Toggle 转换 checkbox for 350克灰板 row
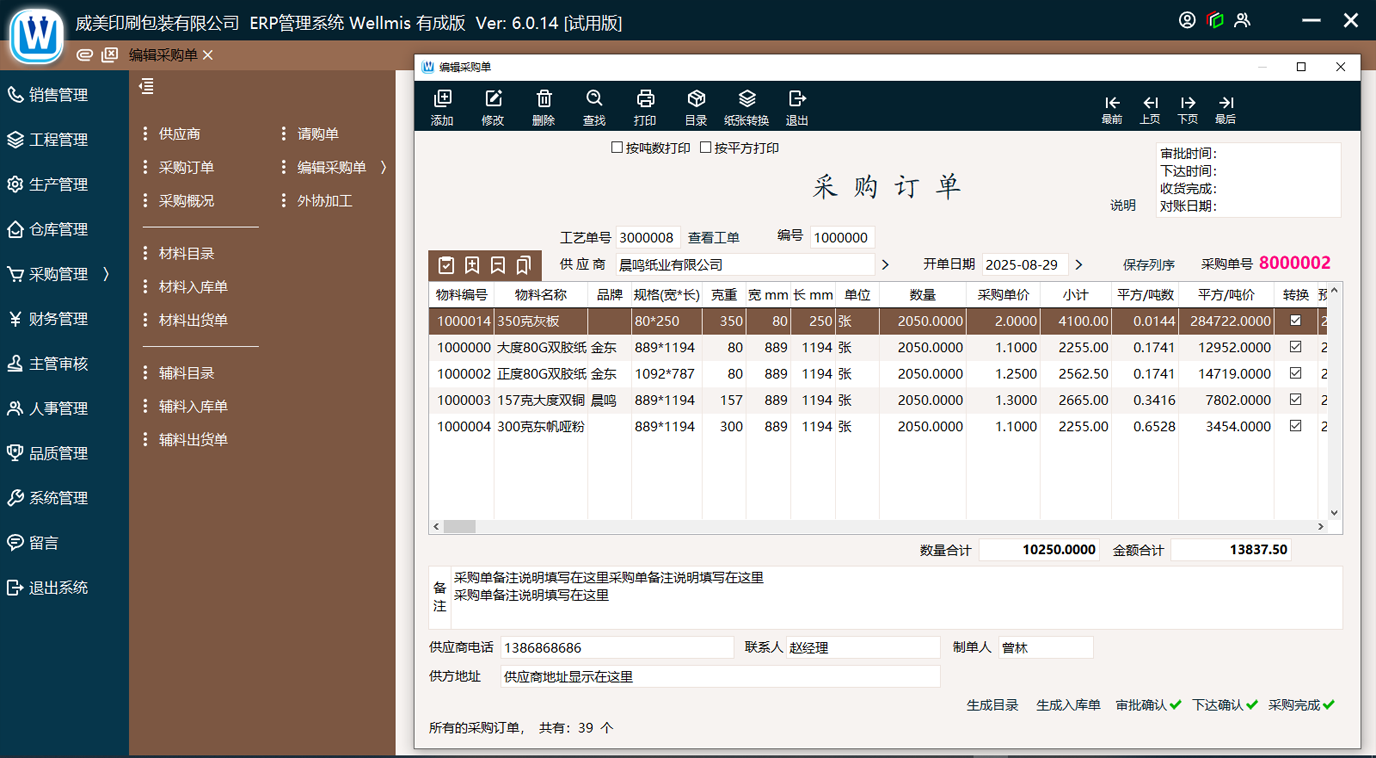 (x=1295, y=321)
